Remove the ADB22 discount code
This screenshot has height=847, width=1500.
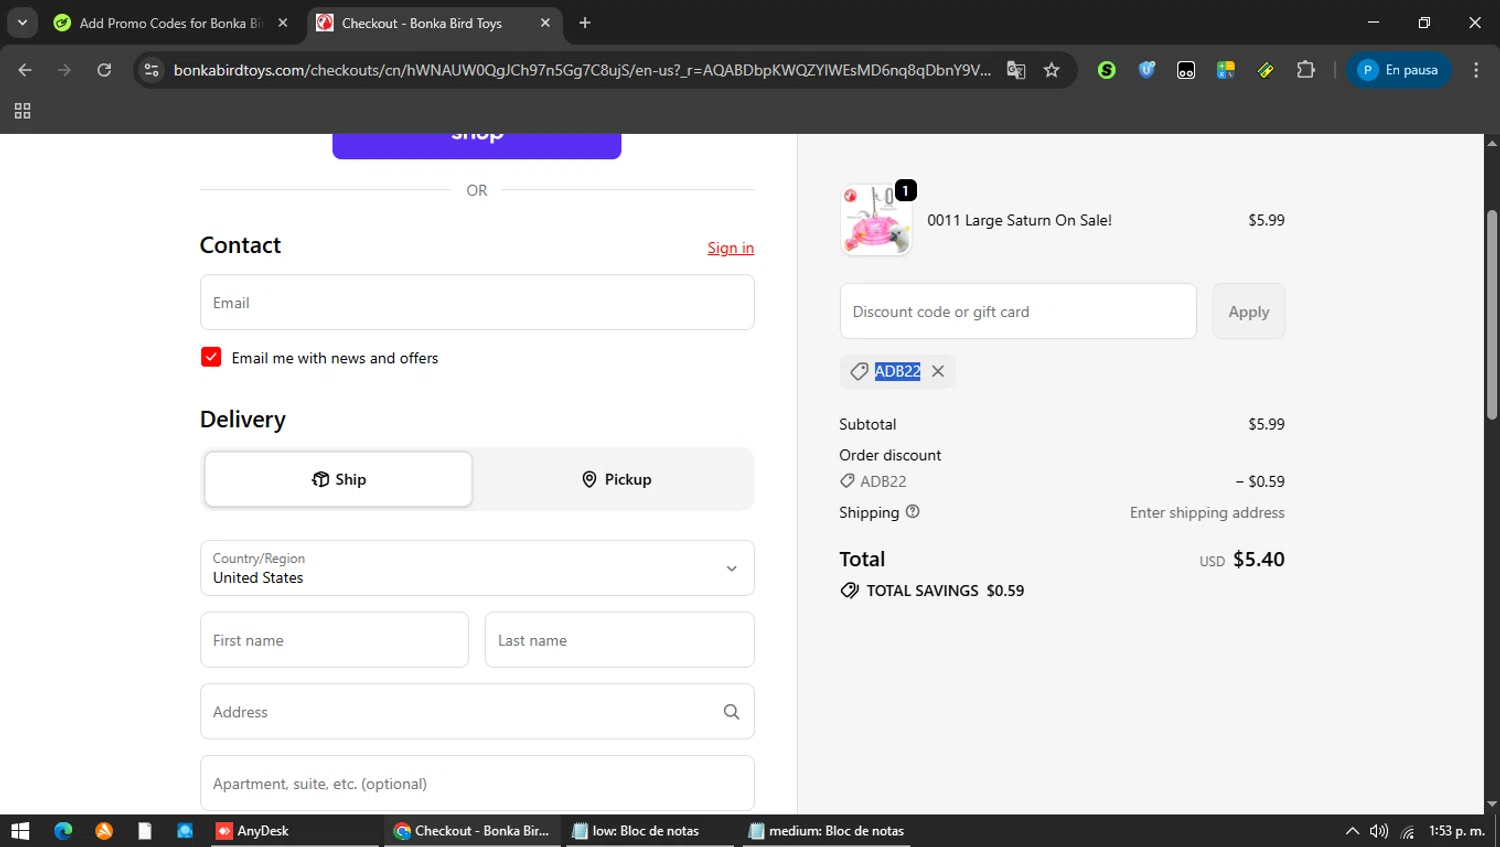[938, 371]
